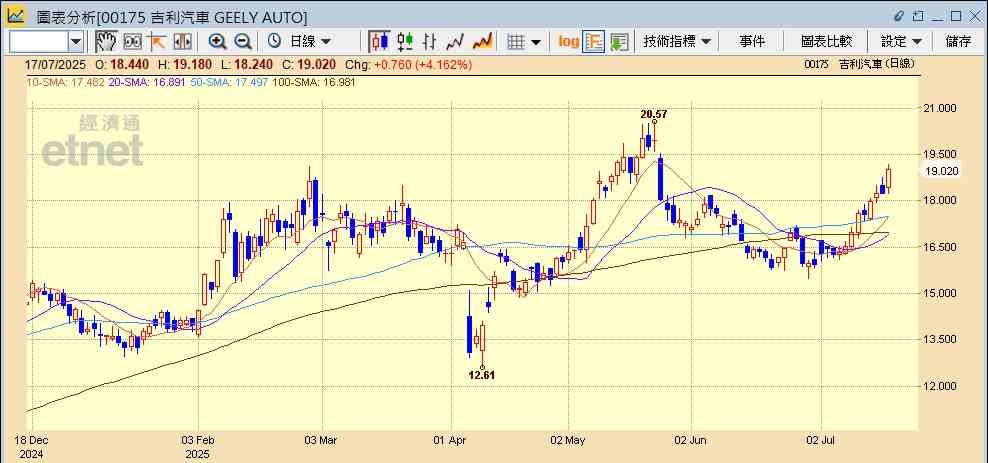The image size is (988, 463).
Task: Open the 事件 events menu
Action: click(752, 42)
